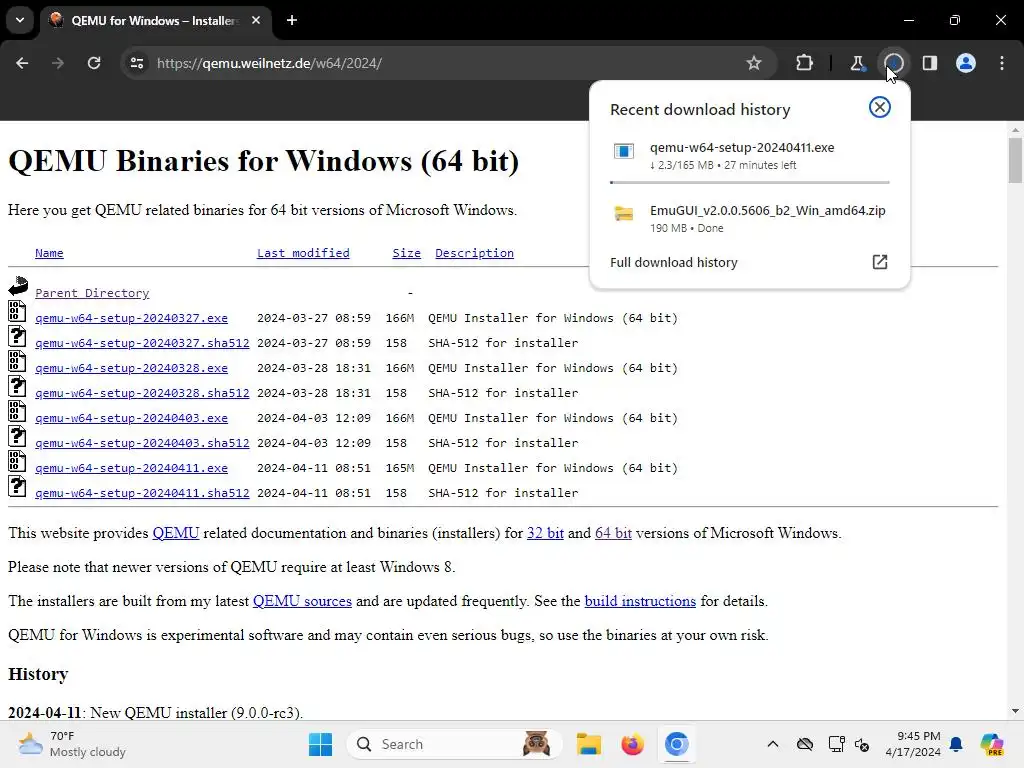
Task: Click the Downloads toolbar icon
Action: pos(894,63)
